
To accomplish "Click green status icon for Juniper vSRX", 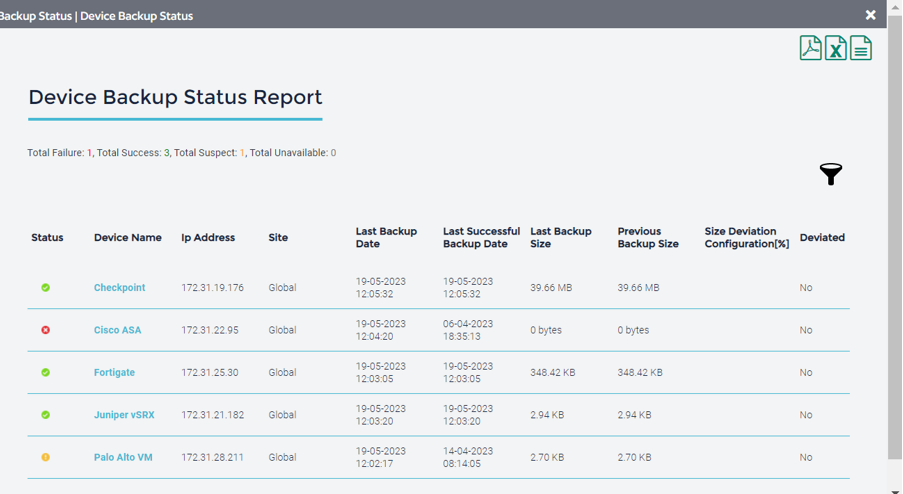I will 46,415.
